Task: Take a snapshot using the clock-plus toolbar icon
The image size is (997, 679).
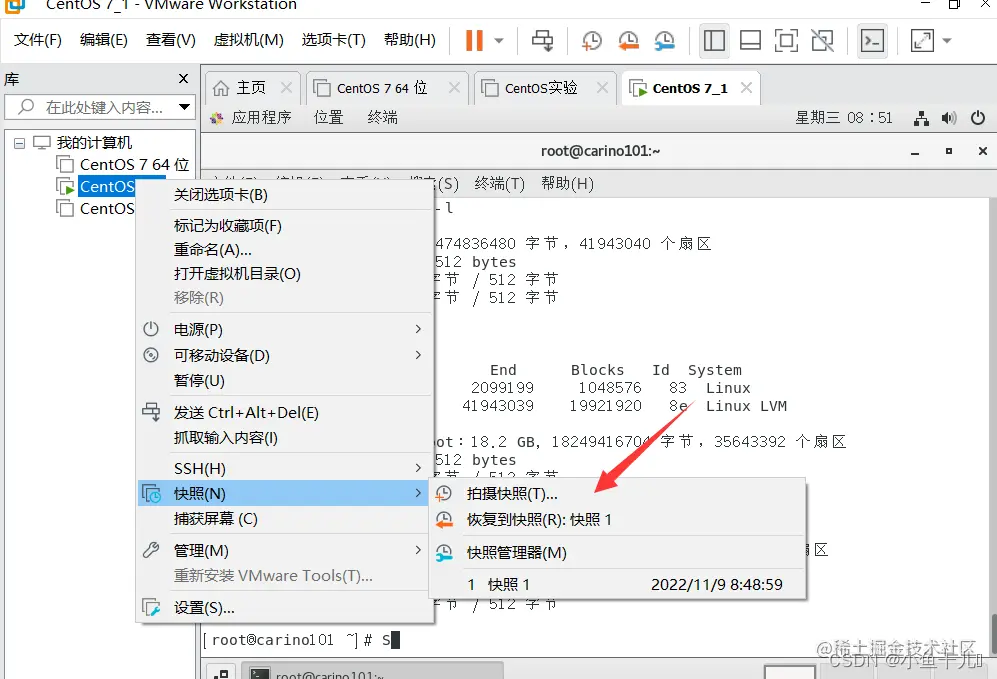Action: [591, 41]
